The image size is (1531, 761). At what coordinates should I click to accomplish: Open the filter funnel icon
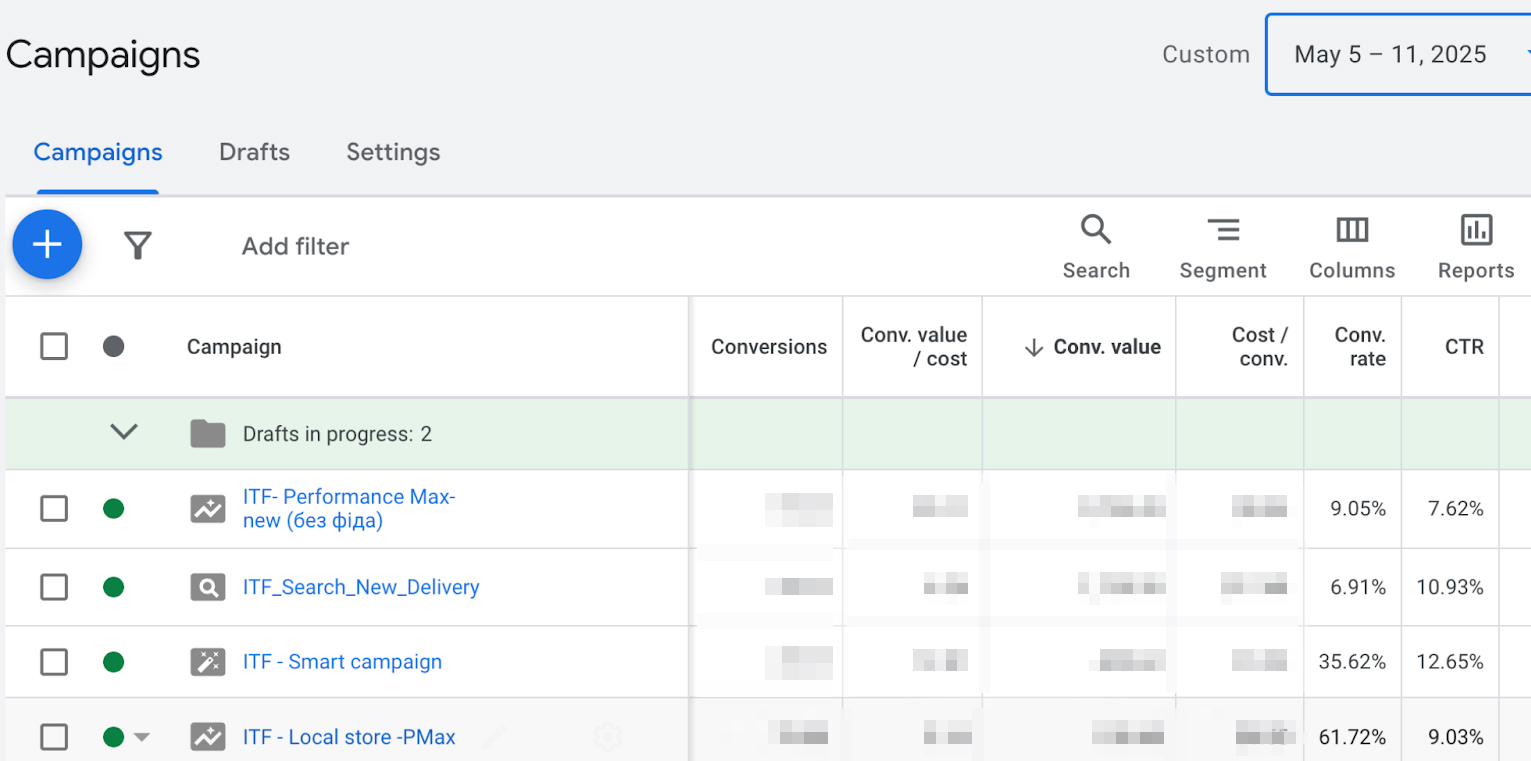click(138, 246)
